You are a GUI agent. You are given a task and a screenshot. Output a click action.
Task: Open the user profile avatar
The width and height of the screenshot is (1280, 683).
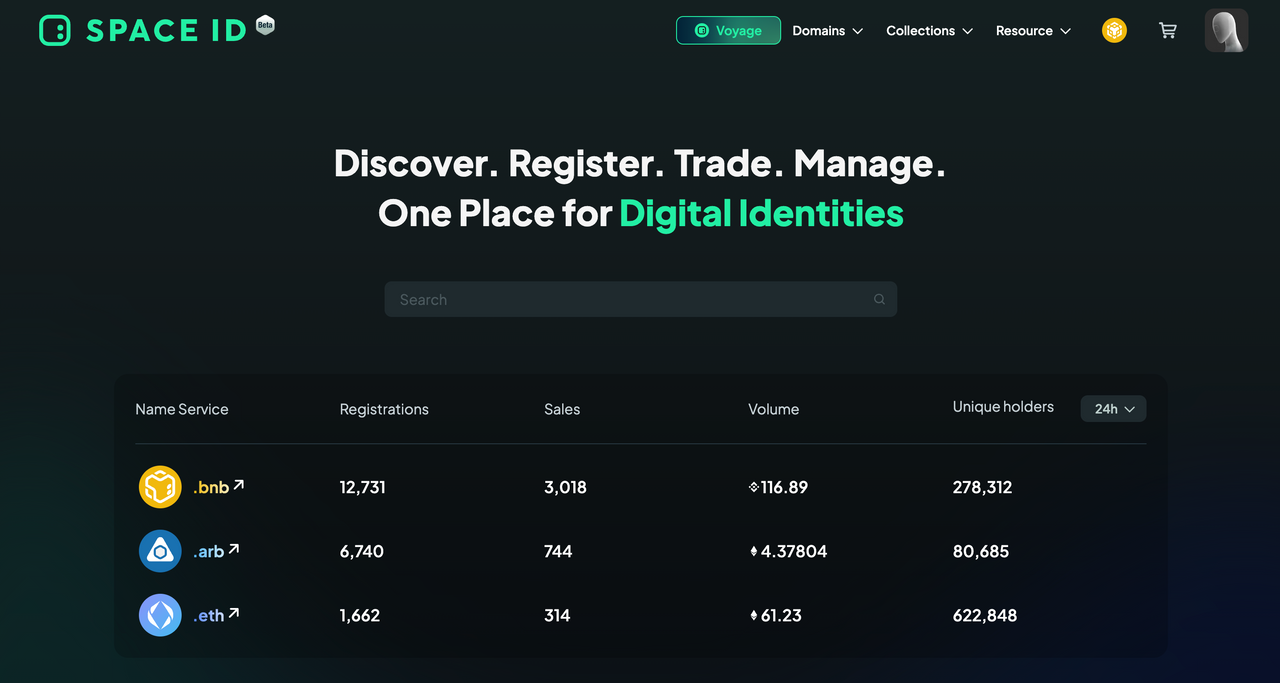pos(1226,30)
